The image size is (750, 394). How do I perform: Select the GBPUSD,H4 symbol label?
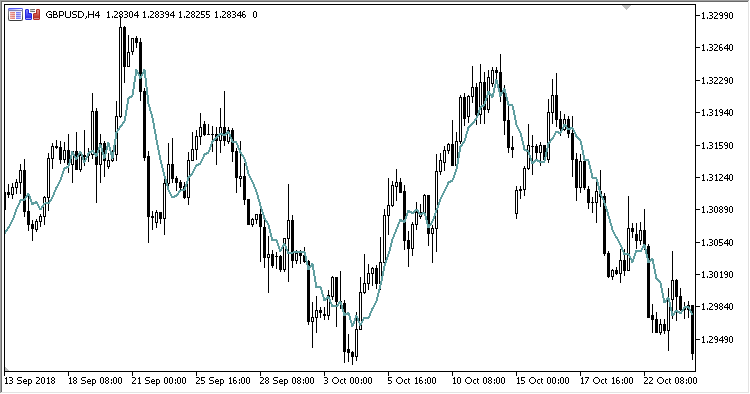73,15
